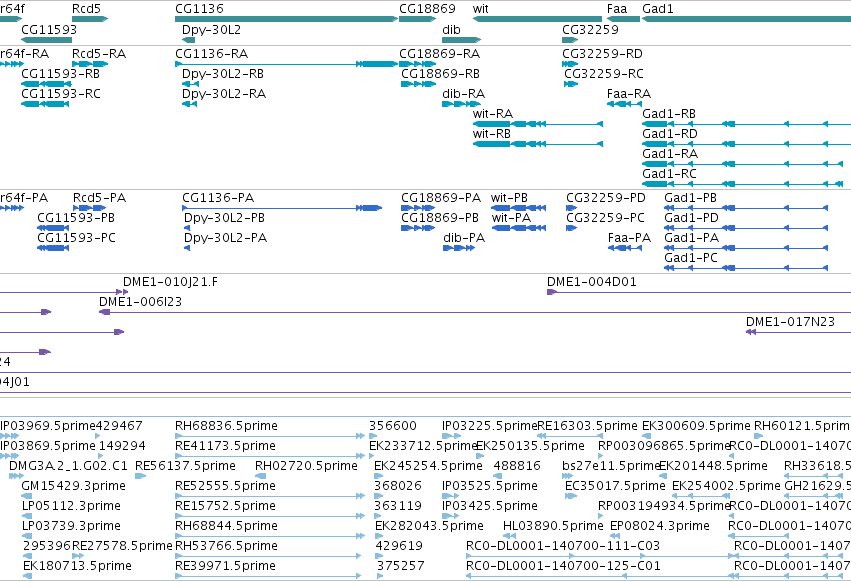The image size is (851, 581).
Task: Click EST EK282043.5prime
Action: point(379,536)
